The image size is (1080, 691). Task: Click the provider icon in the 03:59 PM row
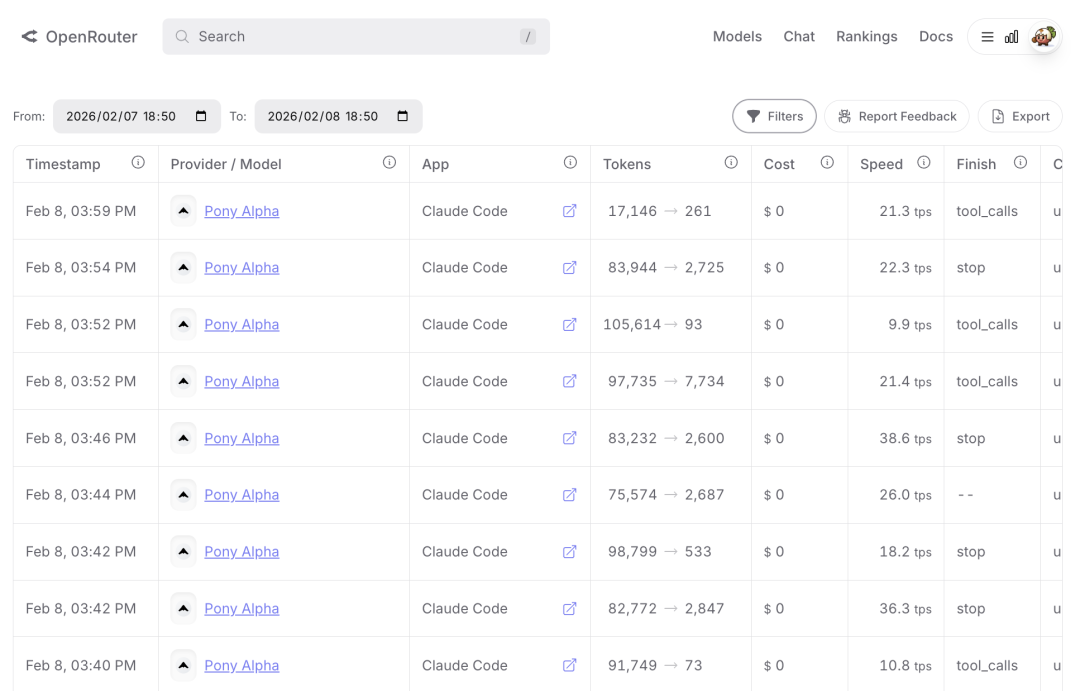pyautogui.click(x=183, y=211)
